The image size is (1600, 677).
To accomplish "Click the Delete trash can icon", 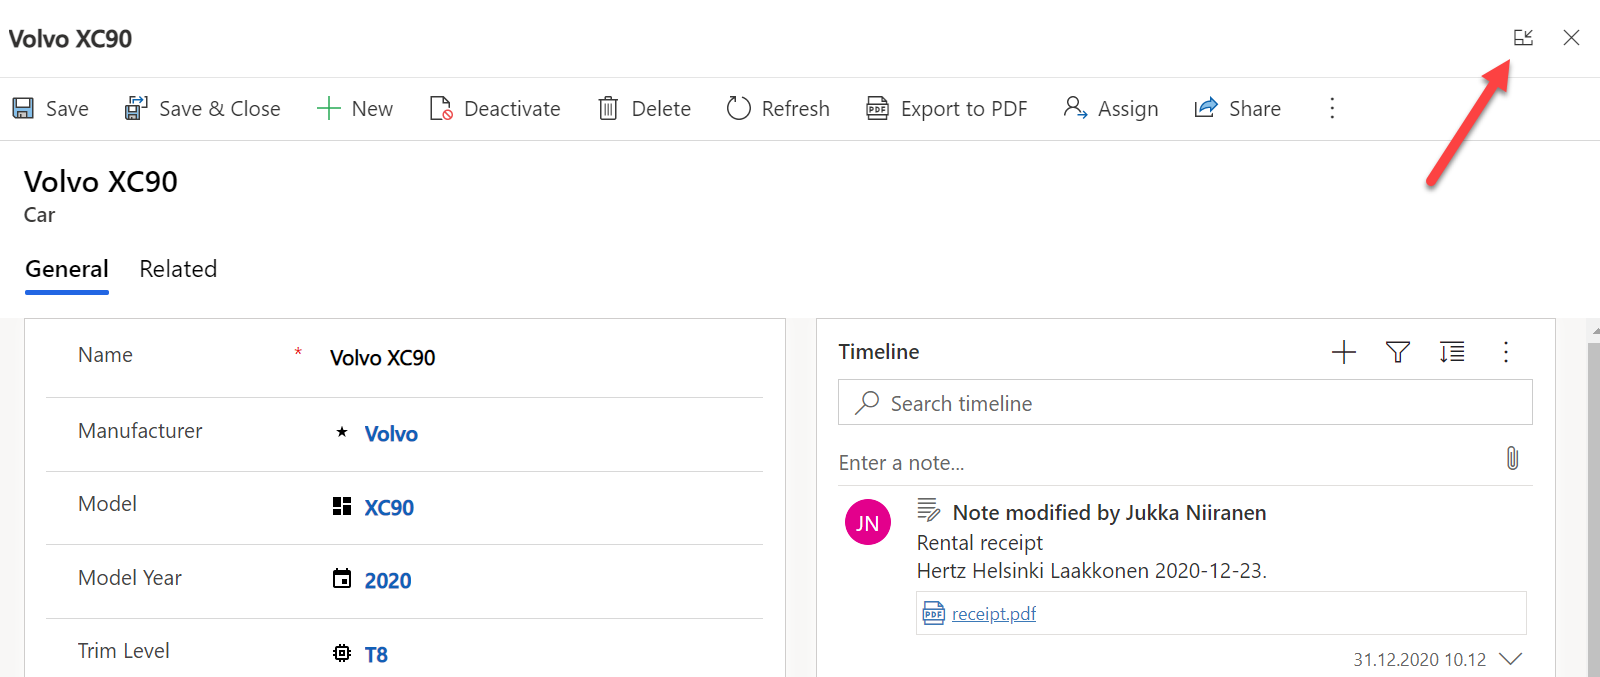I will point(608,108).
